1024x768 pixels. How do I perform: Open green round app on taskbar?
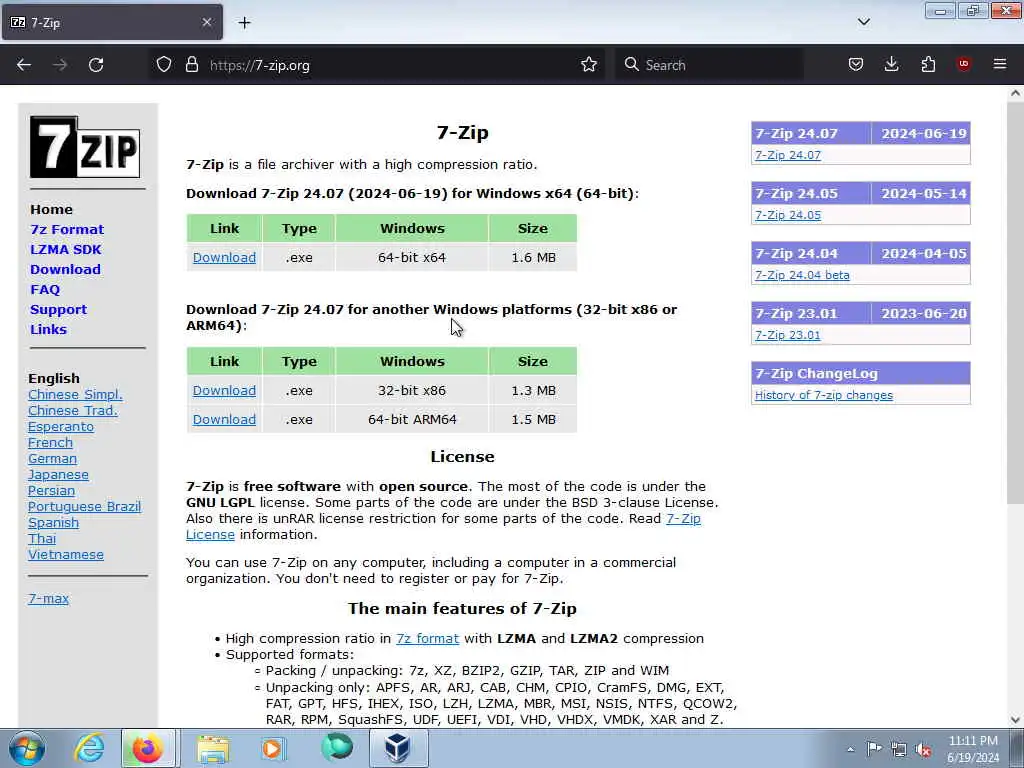coord(337,748)
